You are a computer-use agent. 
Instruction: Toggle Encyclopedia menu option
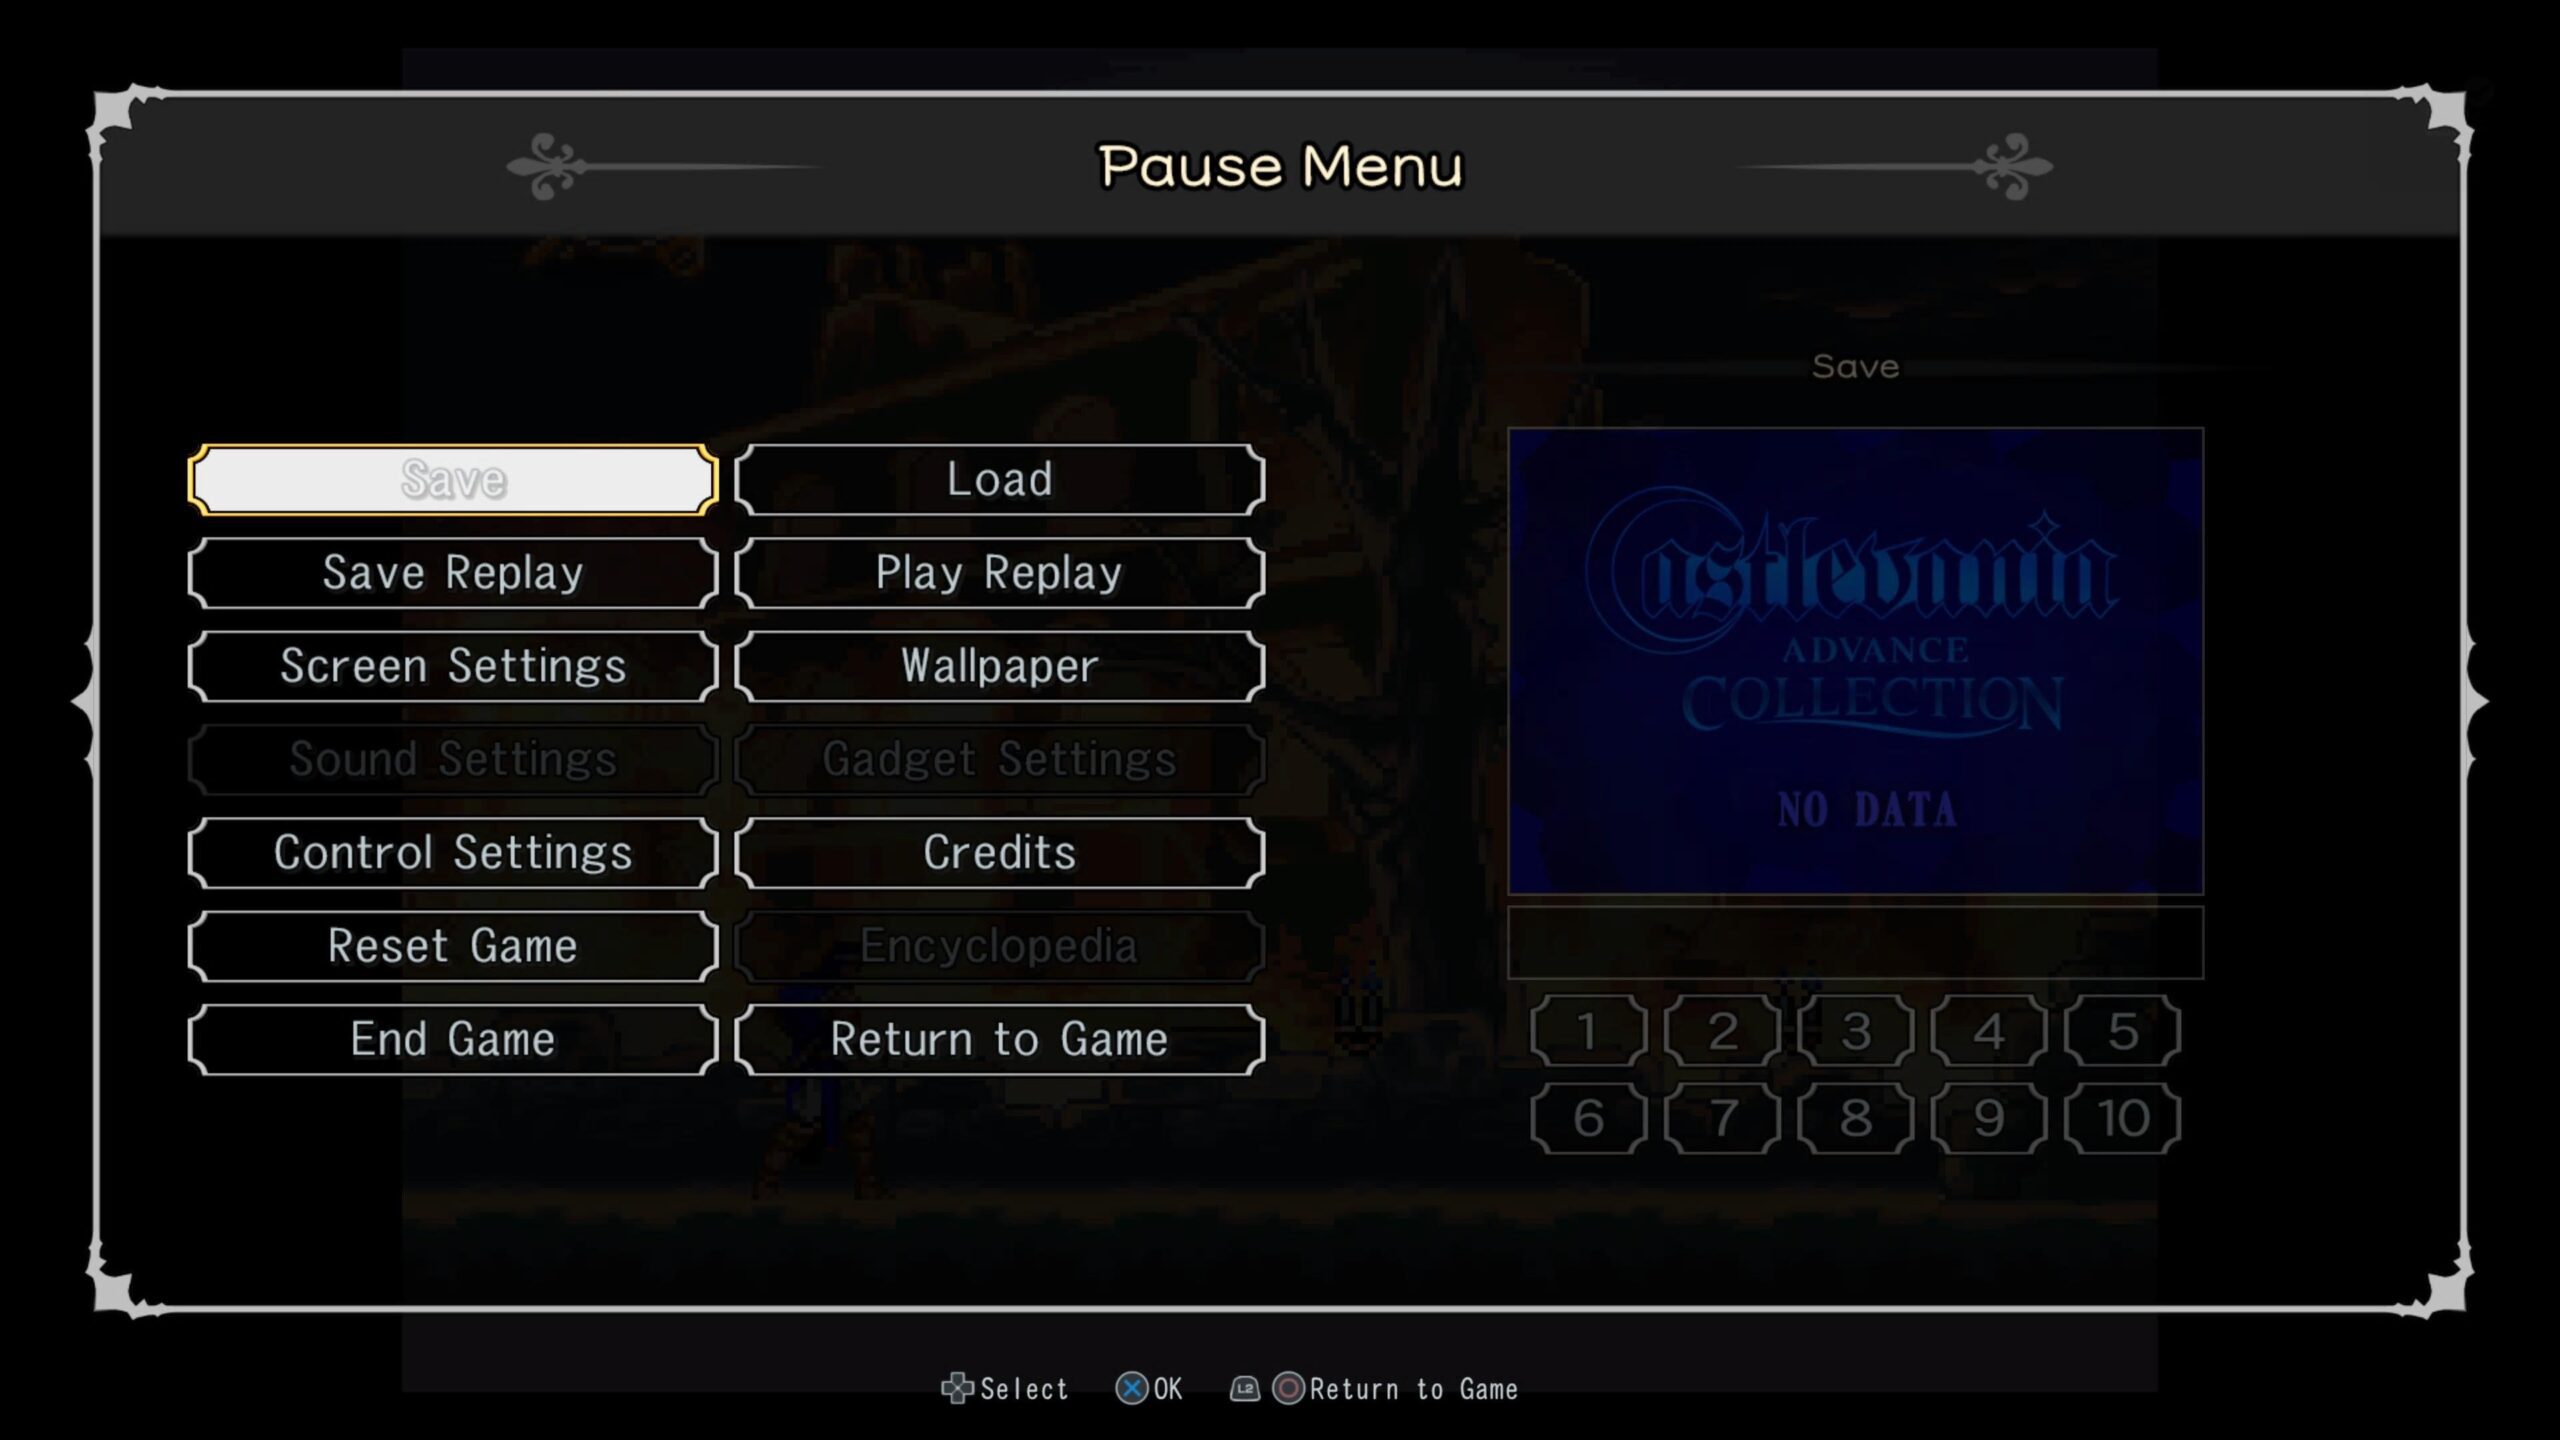[x=999, y=946]
